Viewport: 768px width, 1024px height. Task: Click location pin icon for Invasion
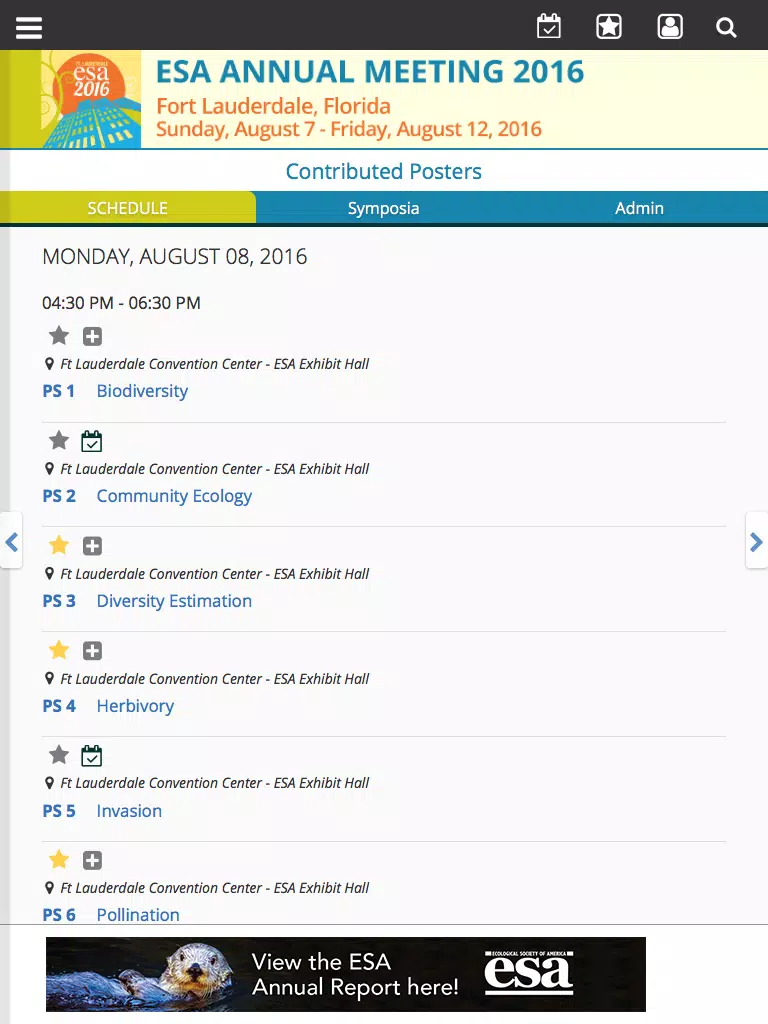[49, 783]
